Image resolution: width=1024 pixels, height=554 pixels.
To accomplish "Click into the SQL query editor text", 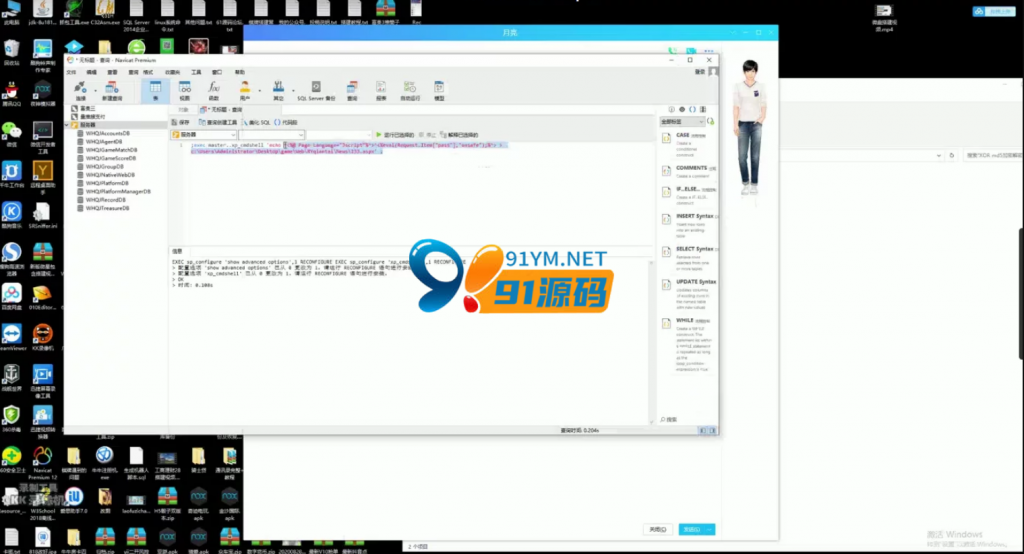I will tap(349, 148).
